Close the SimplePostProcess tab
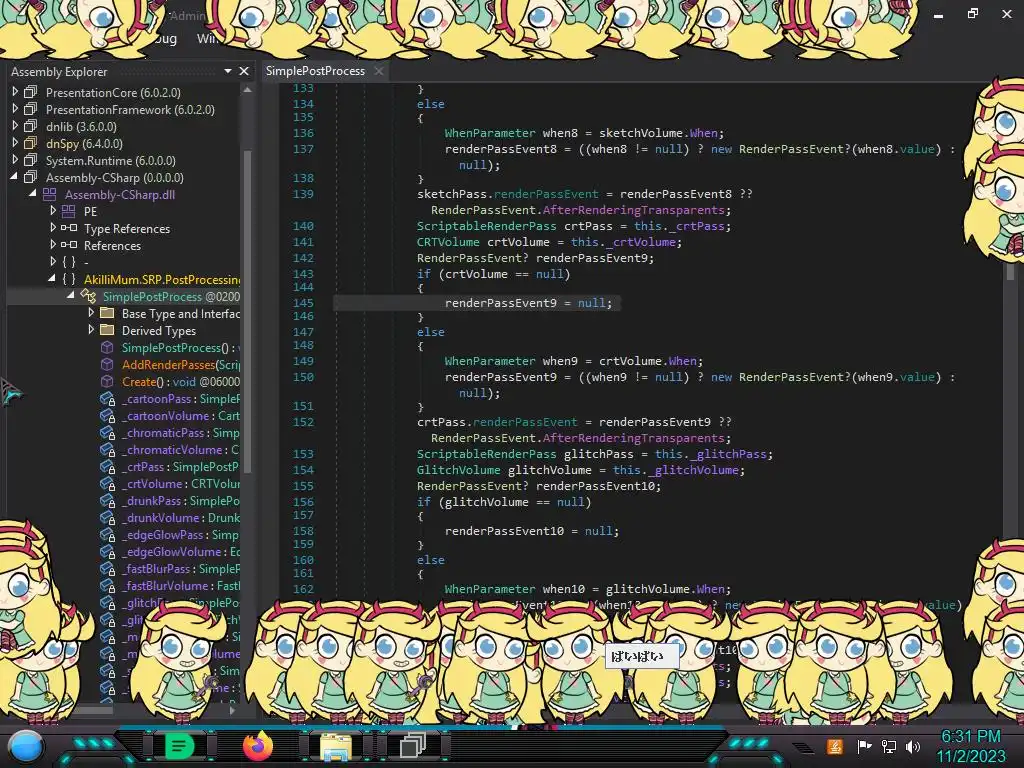1024x768 pixels. (x=379, y=71)
